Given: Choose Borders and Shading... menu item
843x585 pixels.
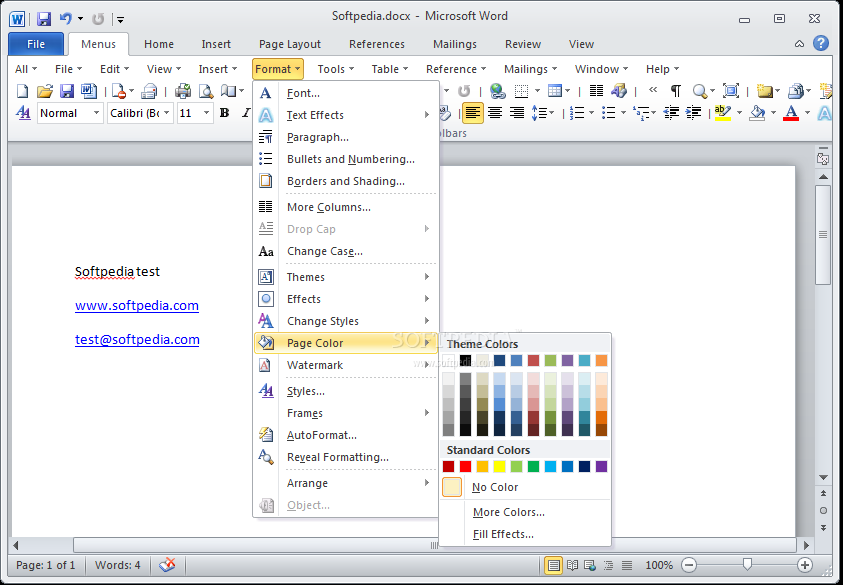Looking at the screenshot, I should (x=346, y=181).
